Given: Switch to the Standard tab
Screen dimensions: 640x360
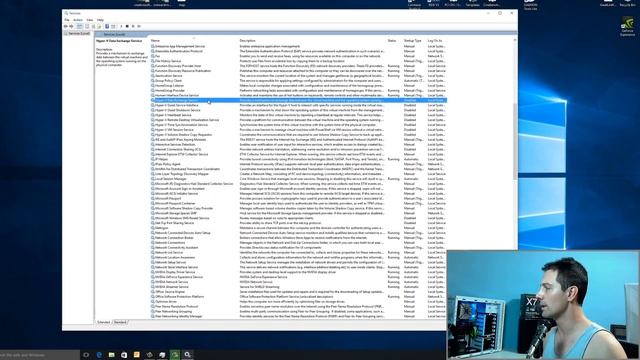Looking at the screenshot, I should pos(120,322).
